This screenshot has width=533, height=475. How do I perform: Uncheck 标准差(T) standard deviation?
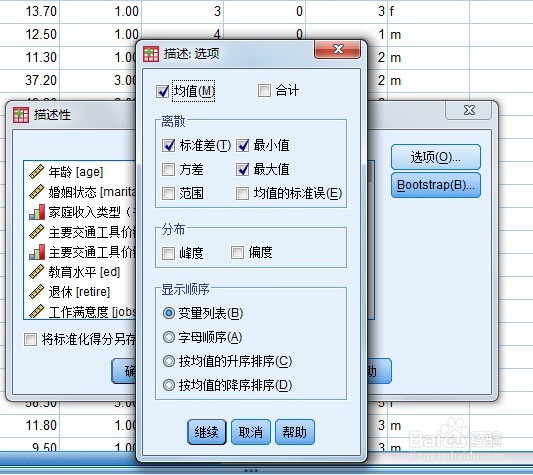169,145
